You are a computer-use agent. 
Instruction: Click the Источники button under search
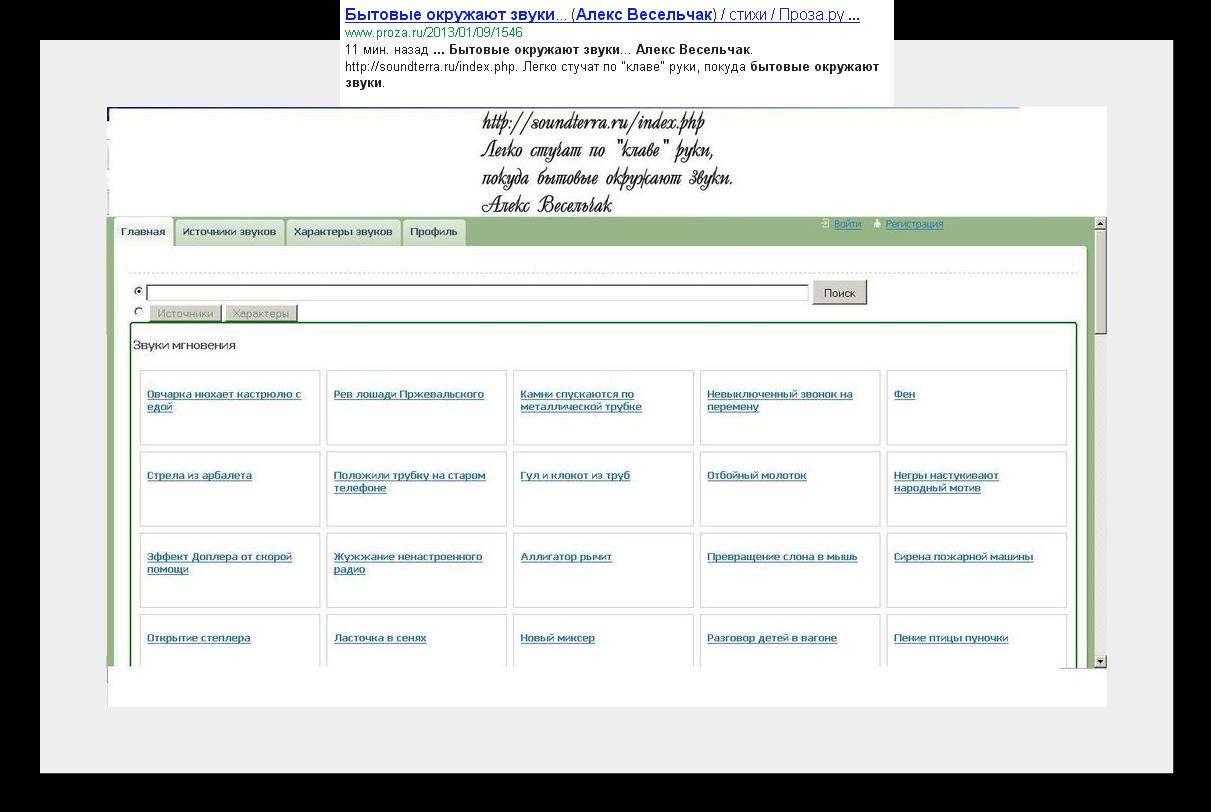(x=185, y=314)
